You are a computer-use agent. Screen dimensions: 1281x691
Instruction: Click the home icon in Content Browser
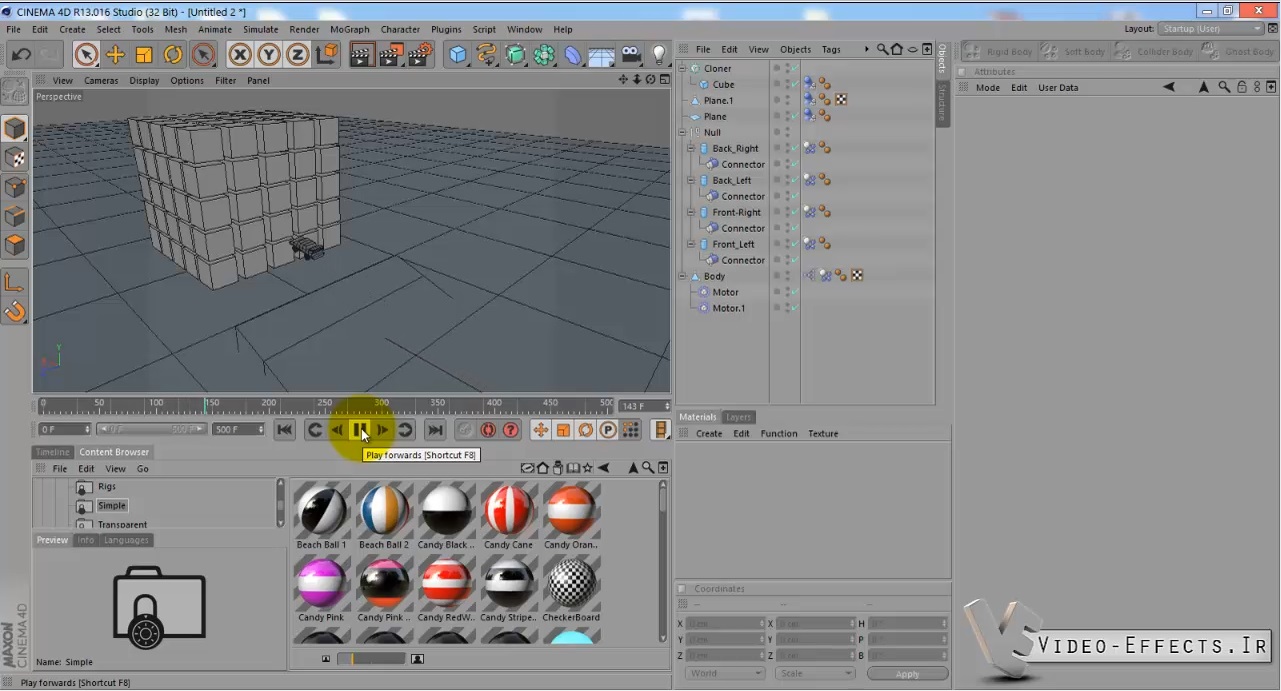pyautogui.click(x=543, y=468)
